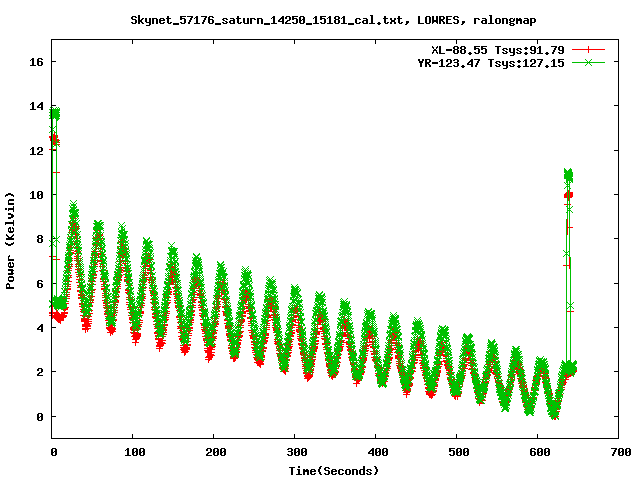Image resolution: width=640 pixels, height=480 pixels.
Task: Select legend entry YR-123.47 Tsys:127.15
Action: pyautogui.click(x=491, y=63)
